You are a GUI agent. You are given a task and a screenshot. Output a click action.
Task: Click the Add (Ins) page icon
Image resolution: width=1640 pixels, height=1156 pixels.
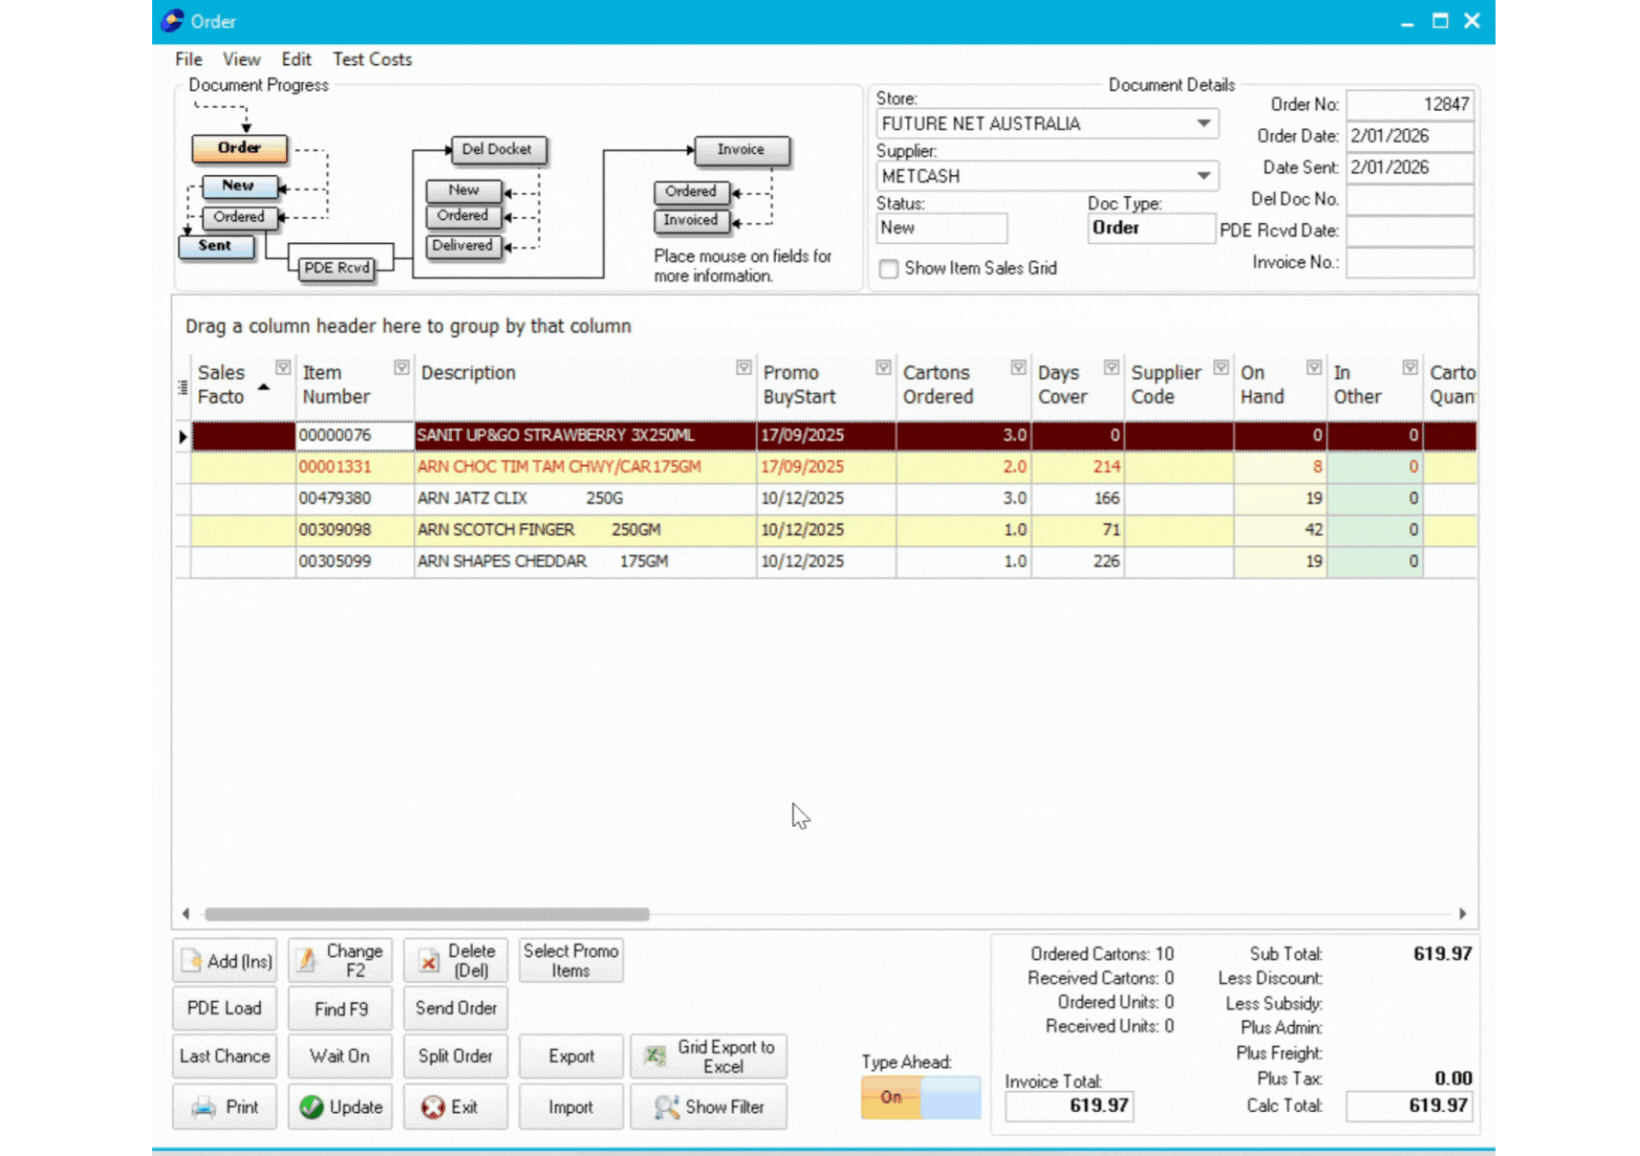(x=192, y=961)
